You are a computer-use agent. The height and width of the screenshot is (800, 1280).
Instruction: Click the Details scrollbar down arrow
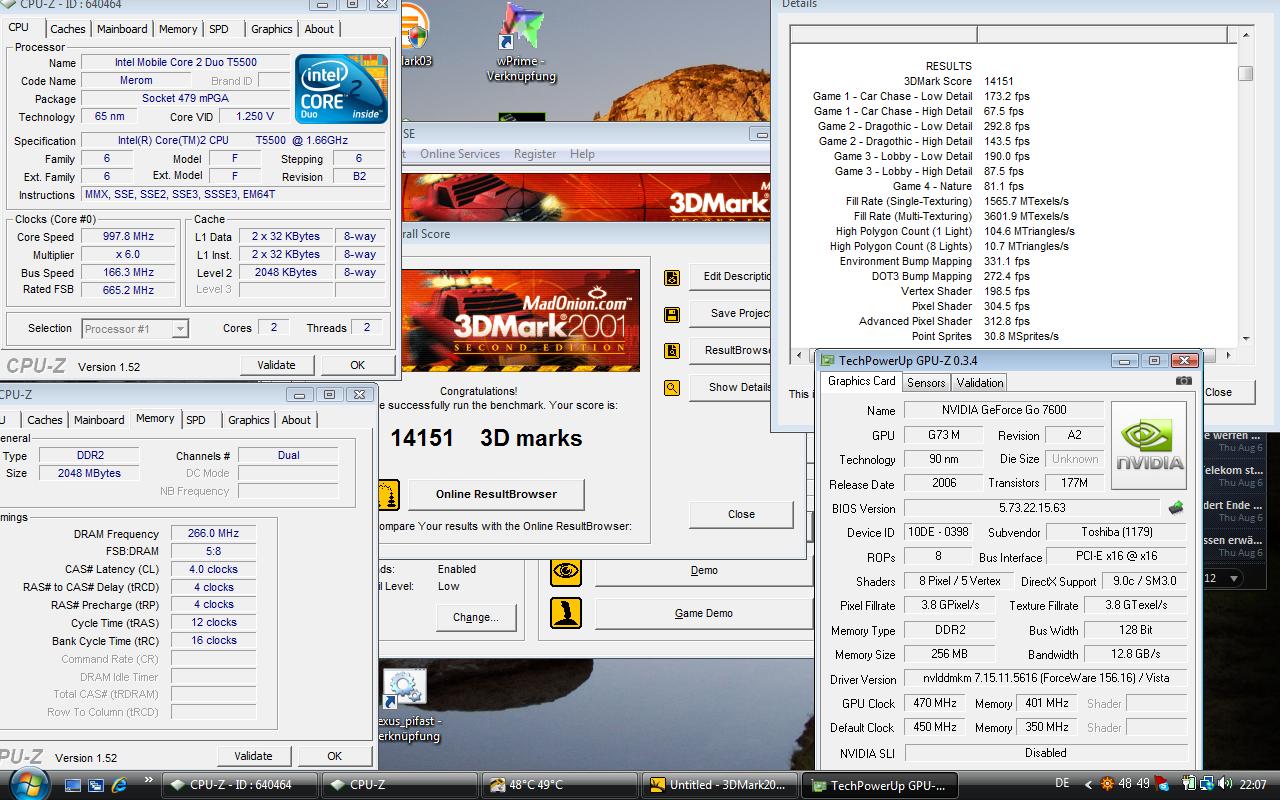pyautogui.click(x=1245, y=339)
